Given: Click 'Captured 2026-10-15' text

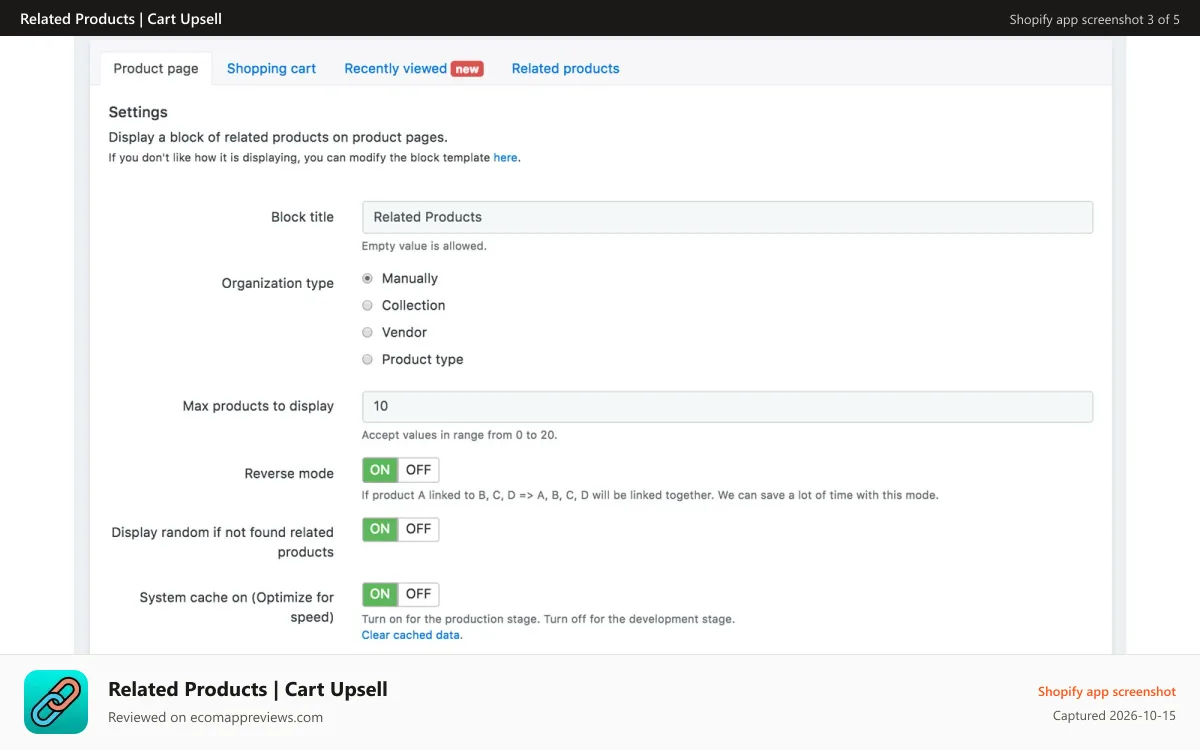Looking at the screenshot, I should click(1114, 716).
